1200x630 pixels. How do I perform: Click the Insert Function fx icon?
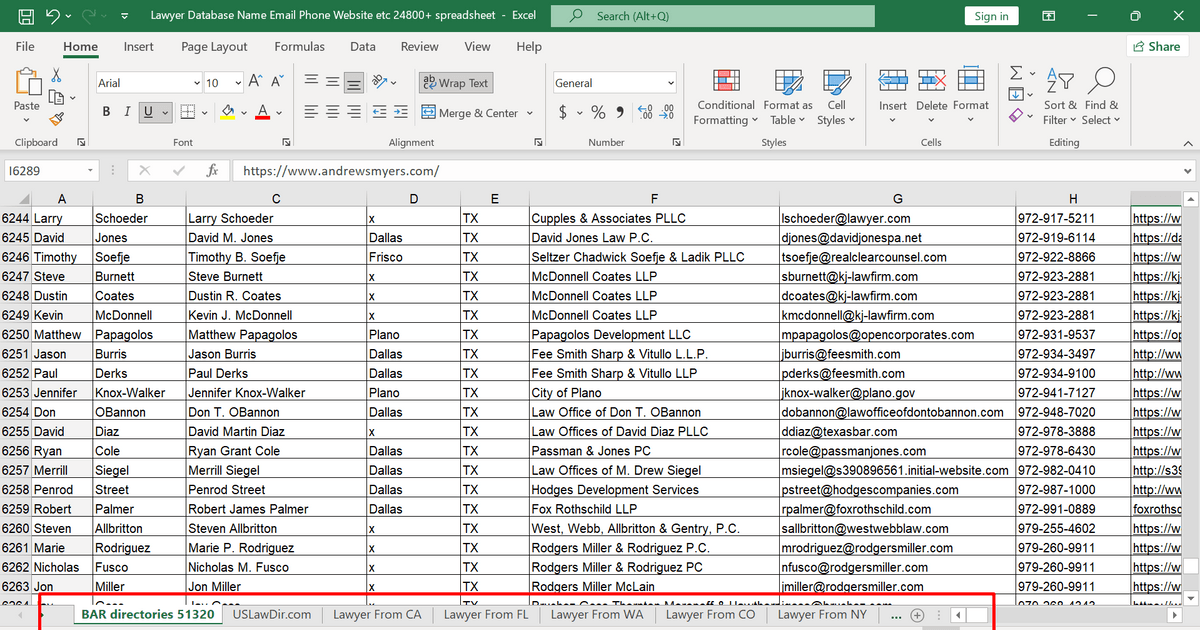(x=211, y=171)
